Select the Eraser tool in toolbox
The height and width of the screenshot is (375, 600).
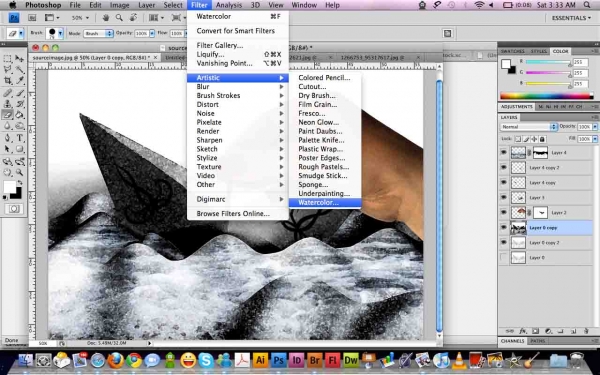[x=7, y=114]
